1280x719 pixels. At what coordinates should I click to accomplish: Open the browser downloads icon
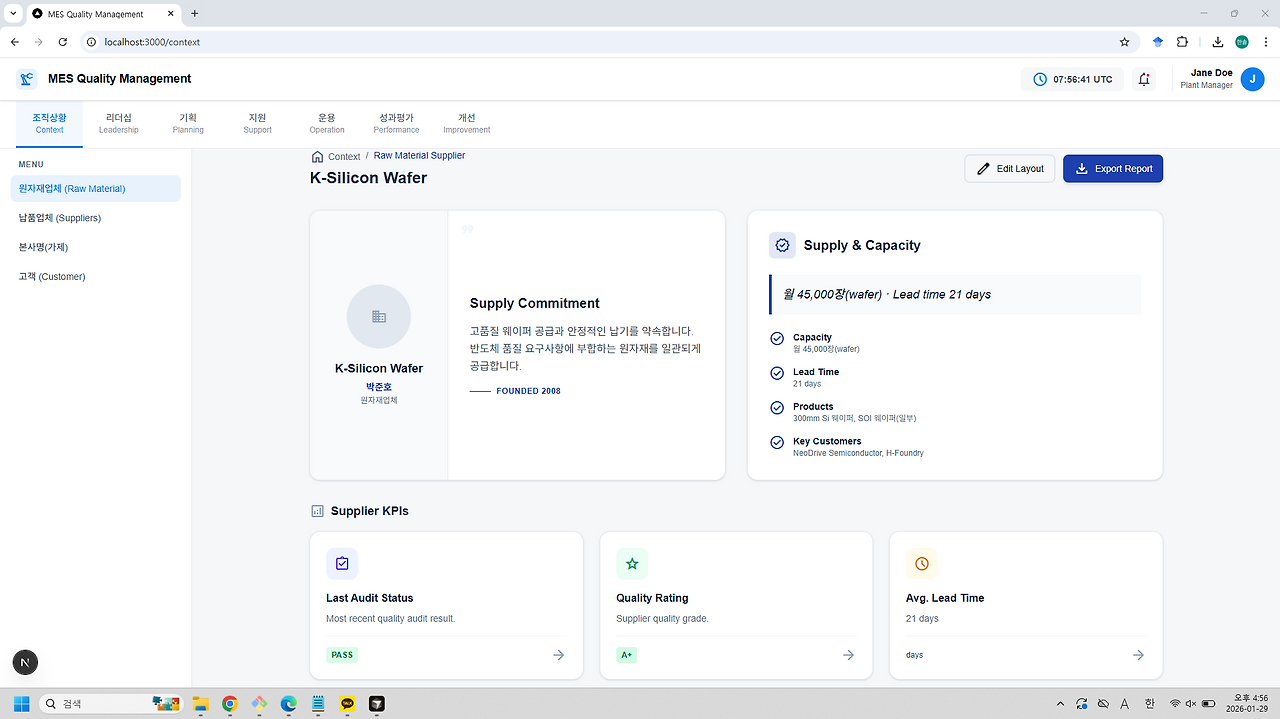pyautogui.click(x=1218, y=42)
